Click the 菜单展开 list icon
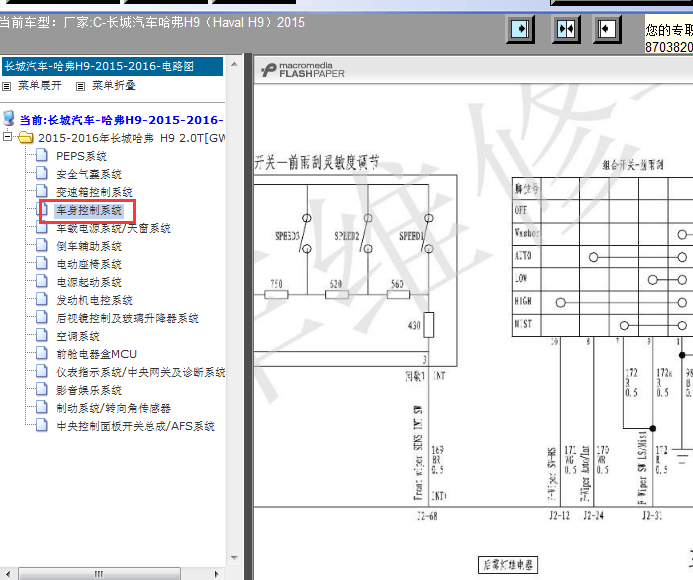This screenshot has width=693, height=580. tap(7, 87)
